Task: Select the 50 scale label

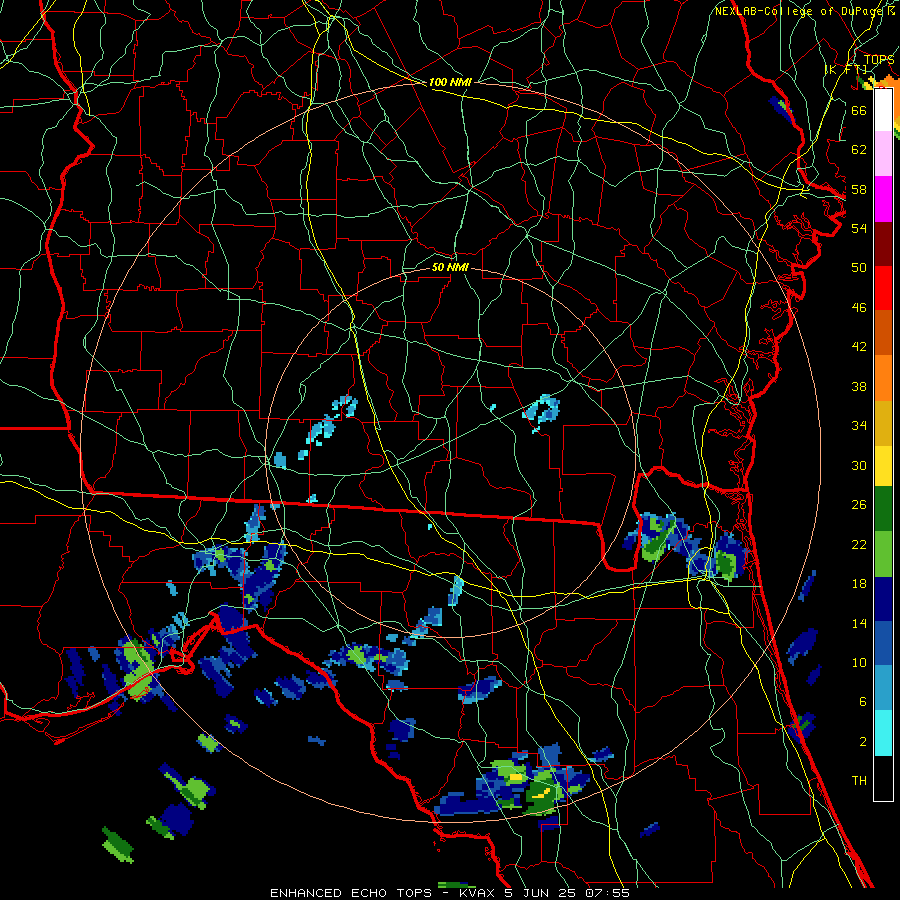Action: click(x=859, y=267)
